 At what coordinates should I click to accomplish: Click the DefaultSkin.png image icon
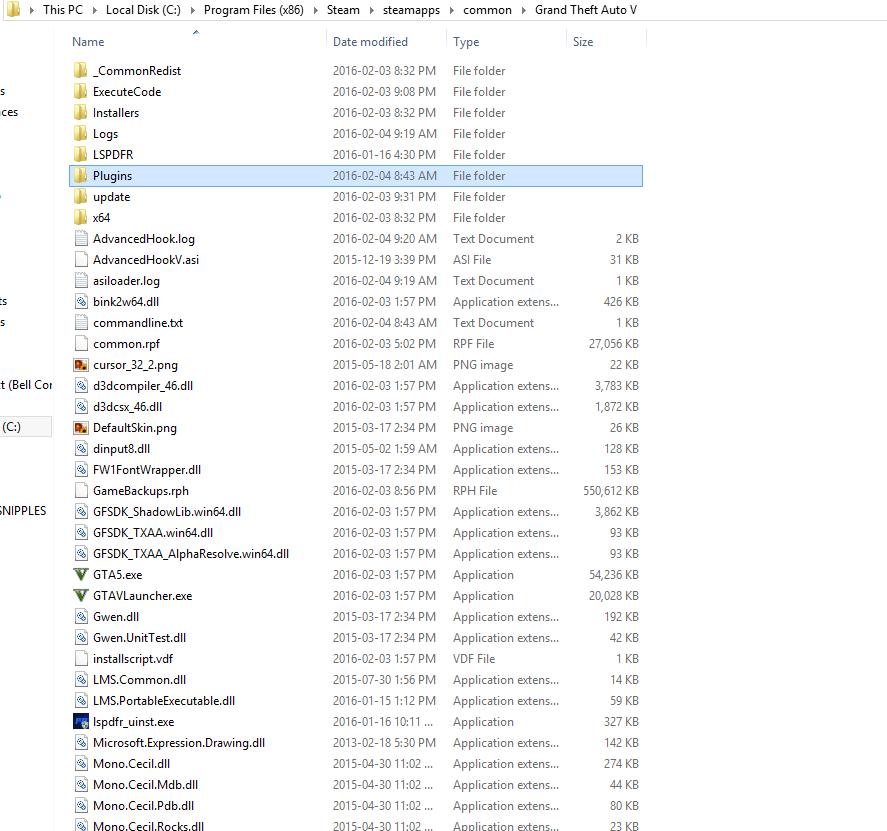81,428
